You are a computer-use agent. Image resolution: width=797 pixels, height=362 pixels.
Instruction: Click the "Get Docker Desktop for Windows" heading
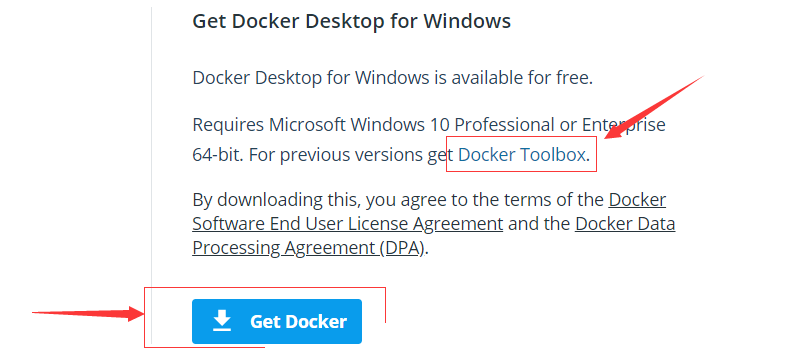click(352, 21)
